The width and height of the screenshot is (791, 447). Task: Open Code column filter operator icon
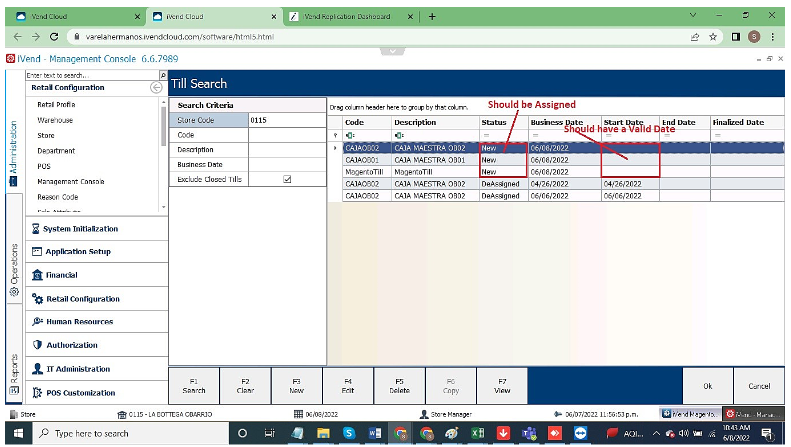coord(350,135)
